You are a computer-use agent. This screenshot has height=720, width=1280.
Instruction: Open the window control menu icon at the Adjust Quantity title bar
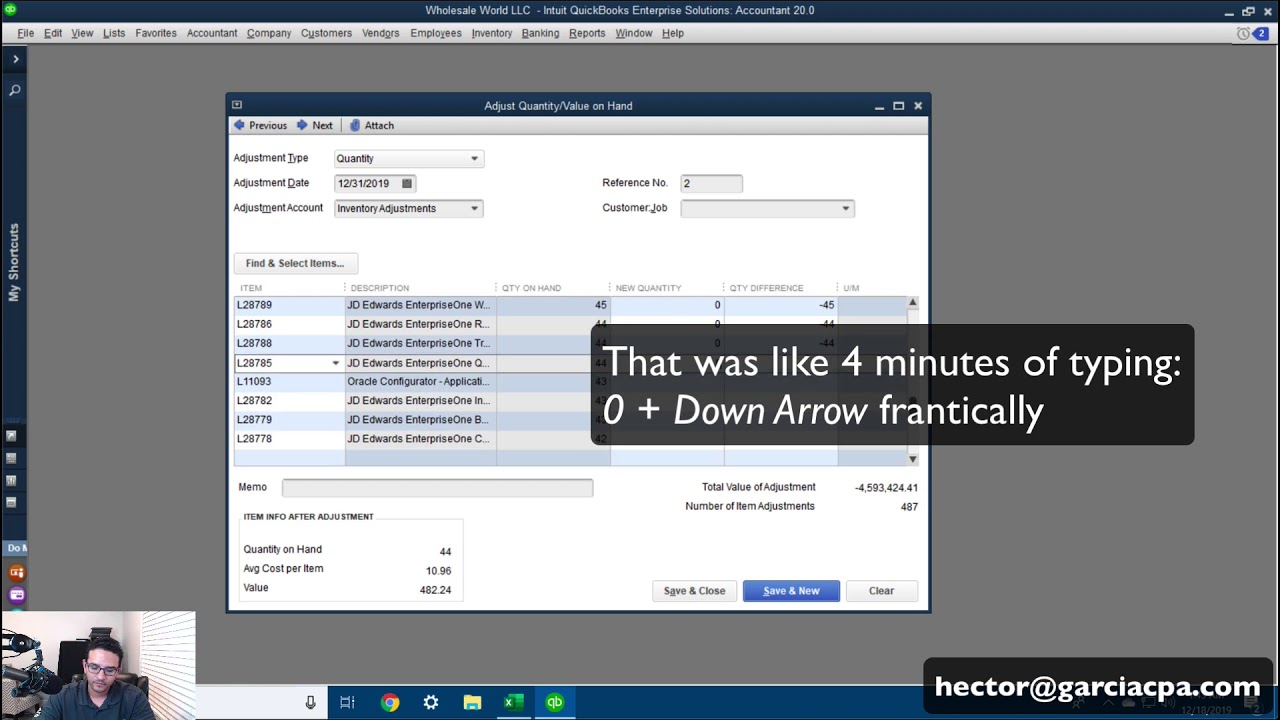click(x=237, y=105)
